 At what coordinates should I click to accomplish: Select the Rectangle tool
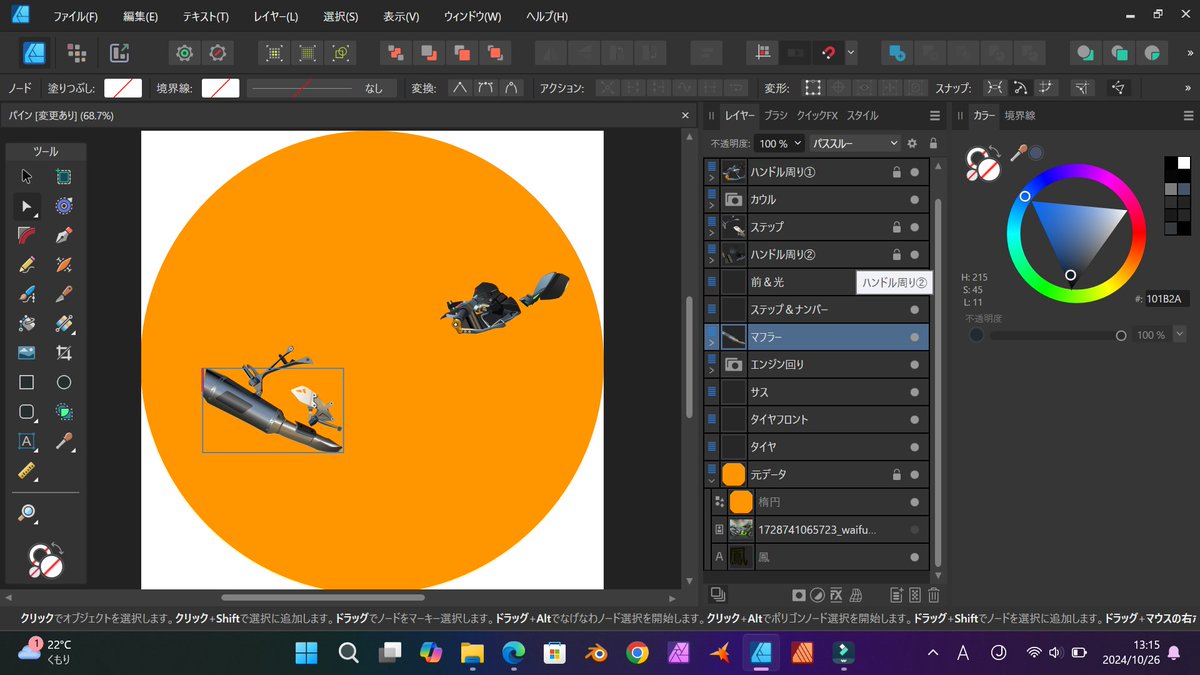click(x=27, y=382)
